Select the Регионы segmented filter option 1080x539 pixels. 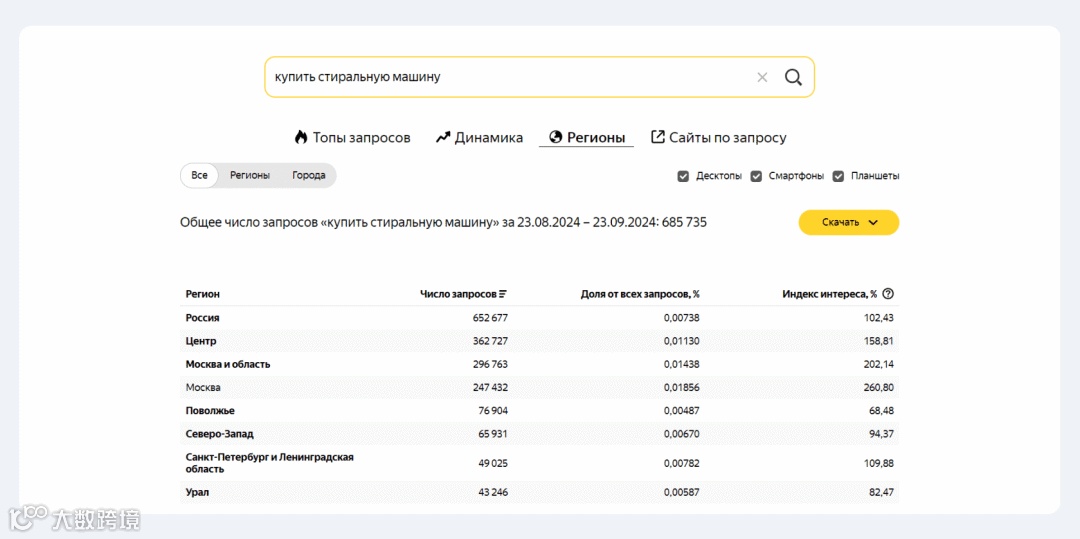(250, 176)
